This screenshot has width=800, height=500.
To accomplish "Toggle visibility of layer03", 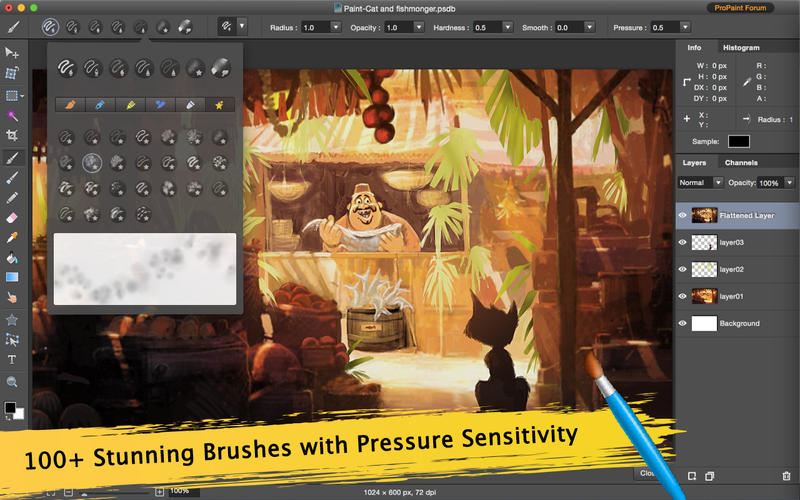I will pyautogui.click(x=683, y=242).
